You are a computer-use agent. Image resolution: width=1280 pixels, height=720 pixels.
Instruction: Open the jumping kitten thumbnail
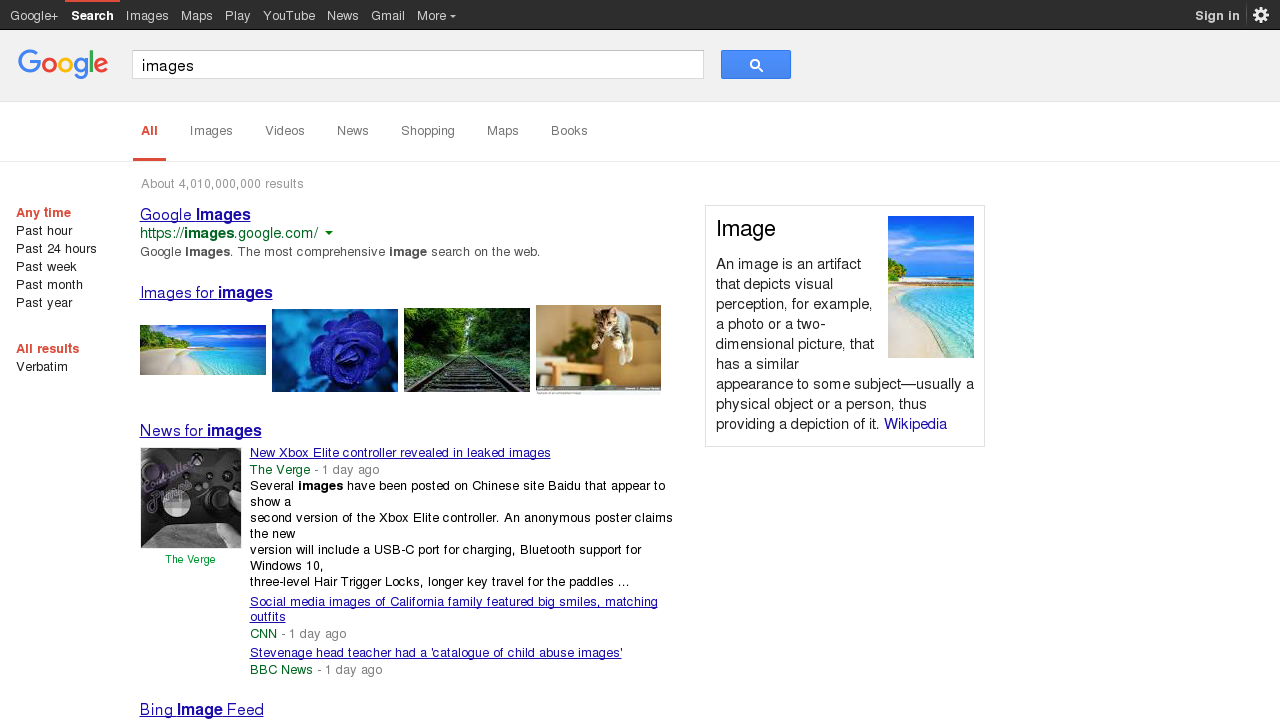[598, 349]
